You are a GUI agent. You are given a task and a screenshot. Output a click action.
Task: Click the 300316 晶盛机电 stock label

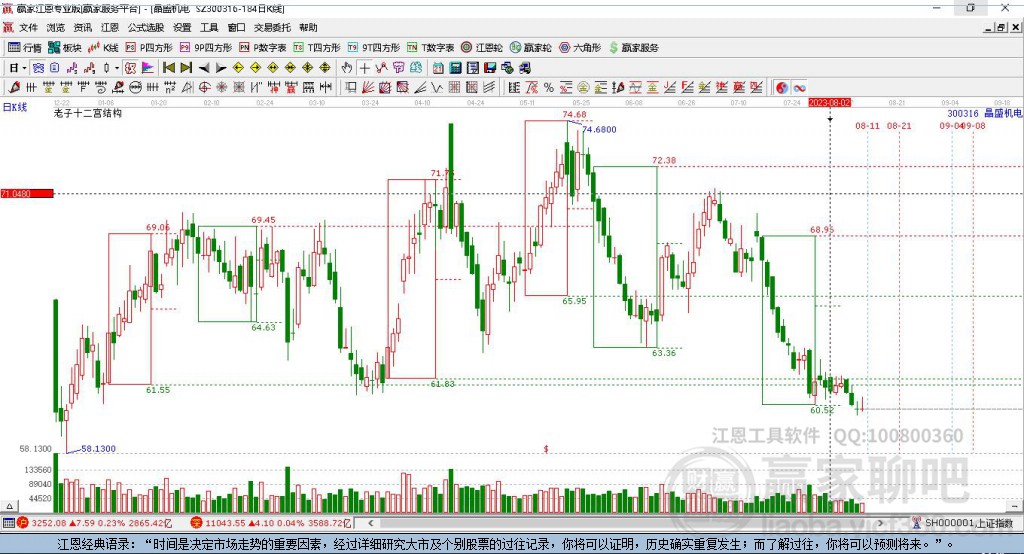tap(984, 114)
